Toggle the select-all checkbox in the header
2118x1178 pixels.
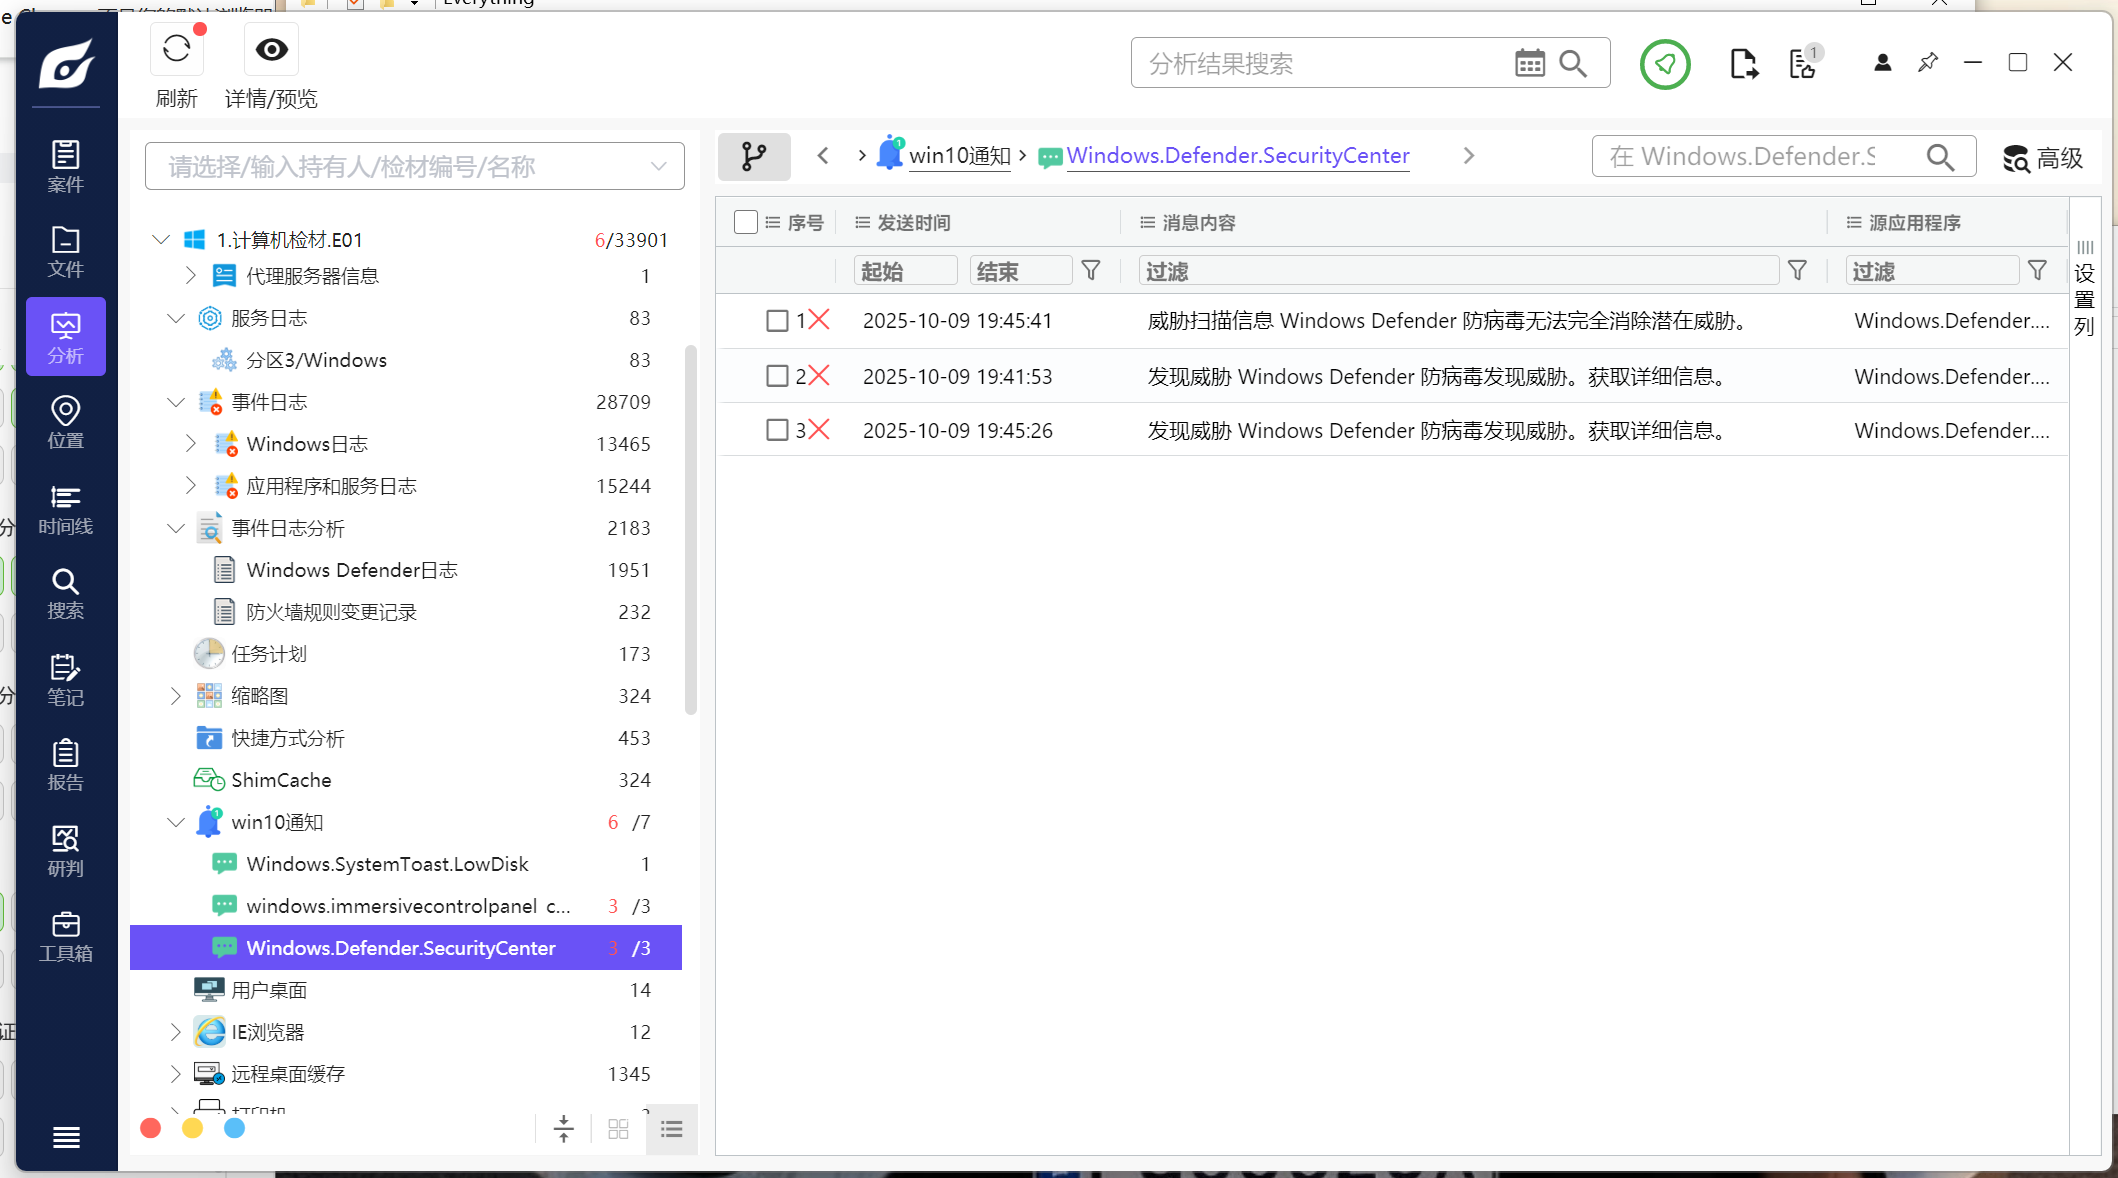tap(745, 222)
